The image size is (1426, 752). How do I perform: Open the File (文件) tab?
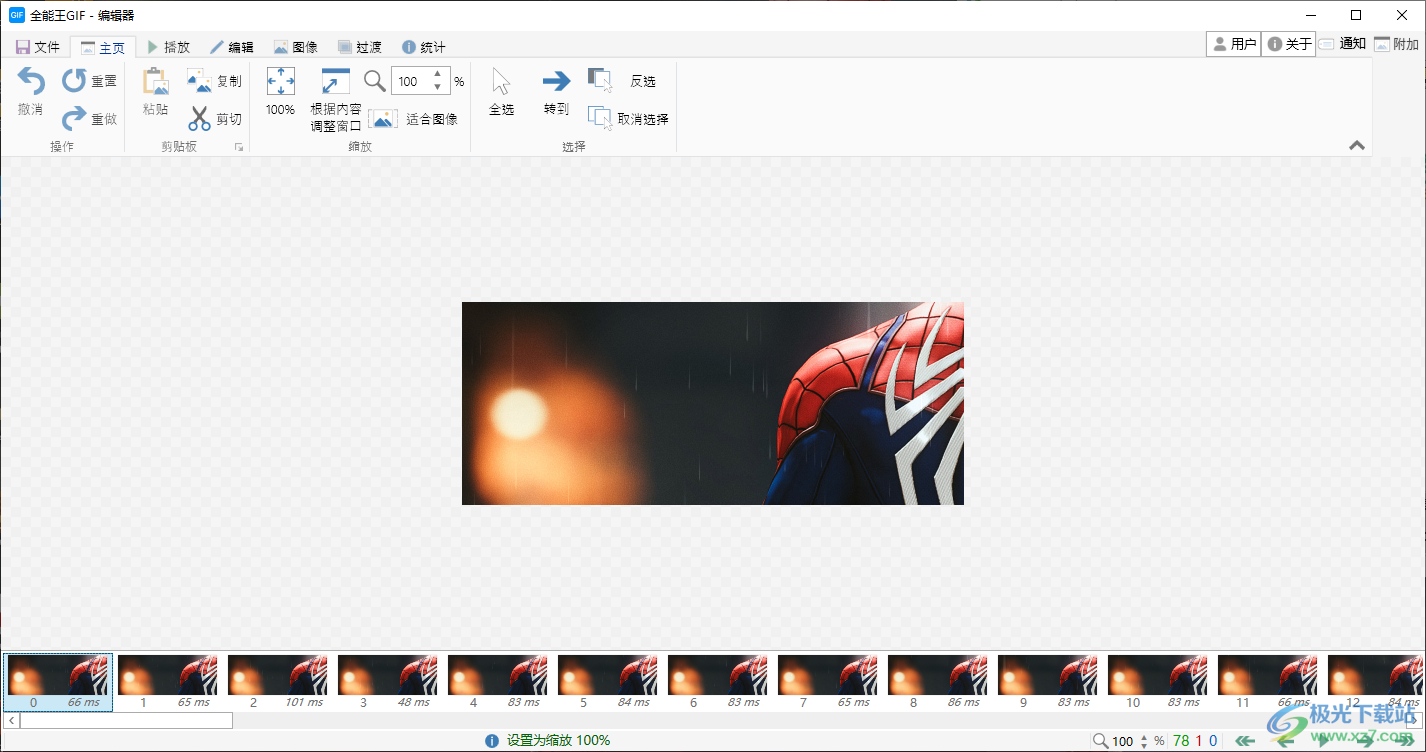tap(38, 47)
